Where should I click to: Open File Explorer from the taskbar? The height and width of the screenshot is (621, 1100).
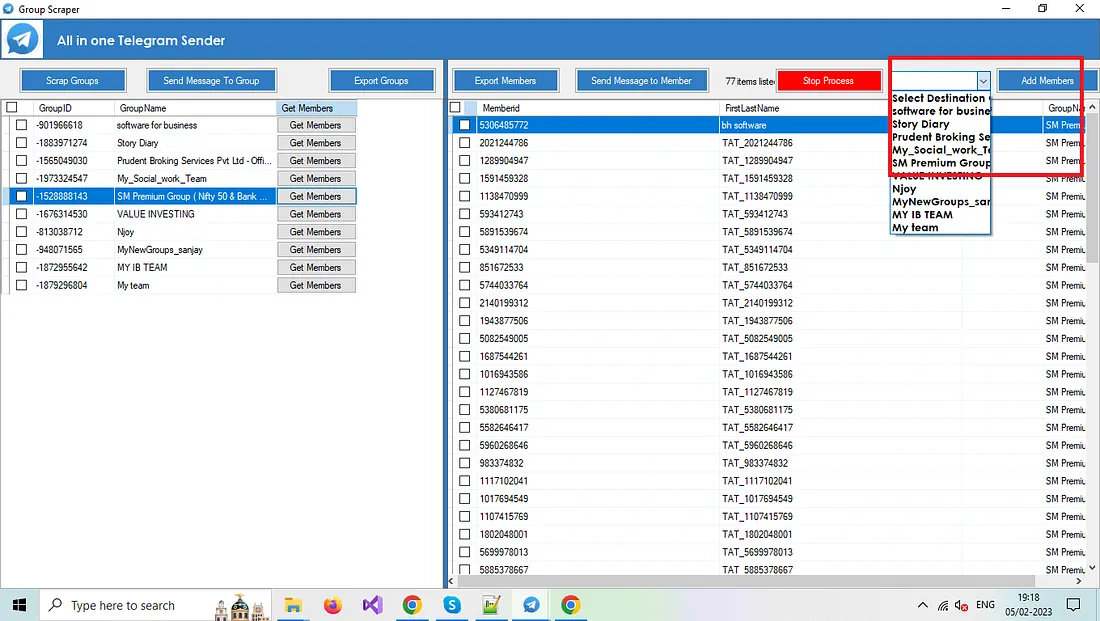coord(293,605)
